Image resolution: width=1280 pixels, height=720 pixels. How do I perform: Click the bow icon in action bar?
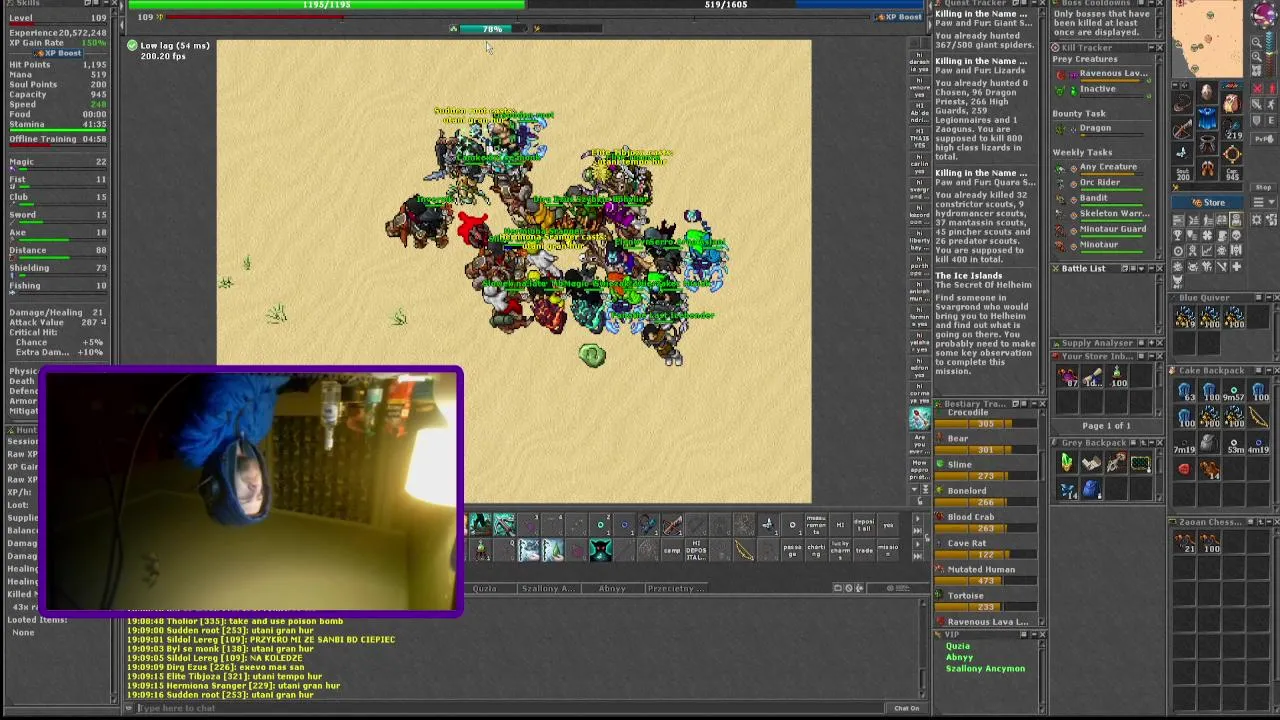coord(744,550)
